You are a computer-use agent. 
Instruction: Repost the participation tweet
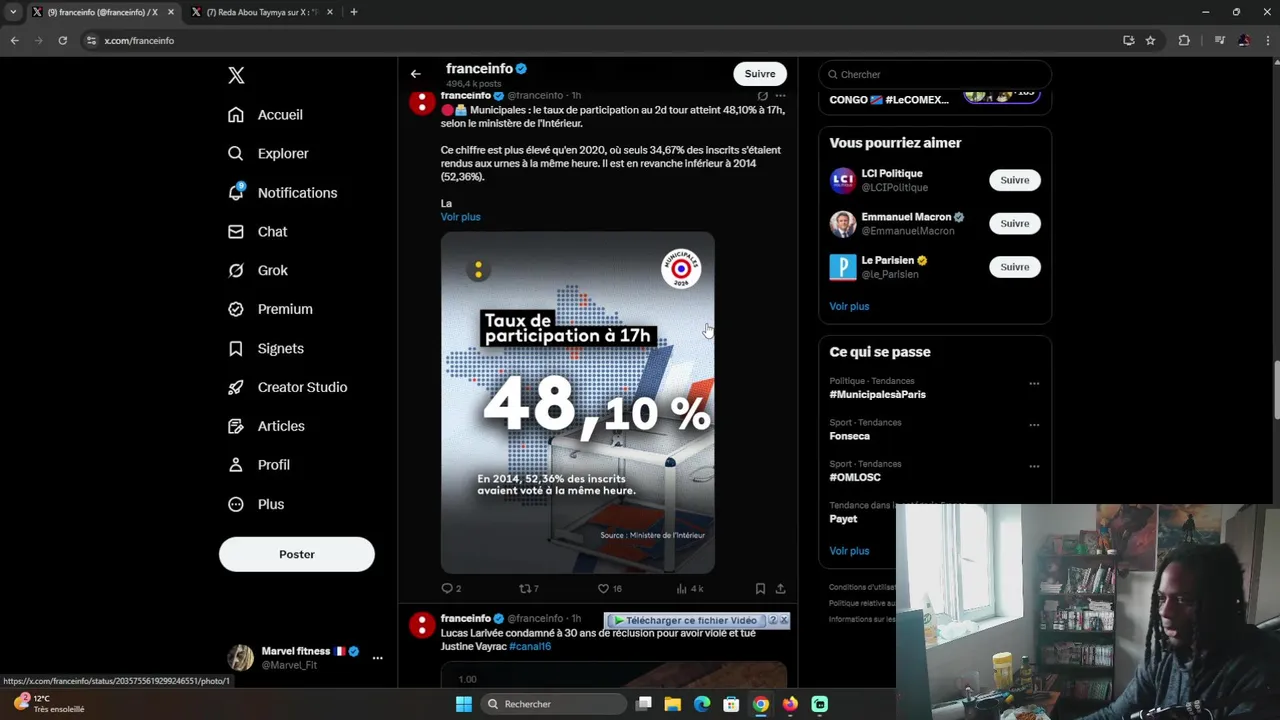[529, 589]
